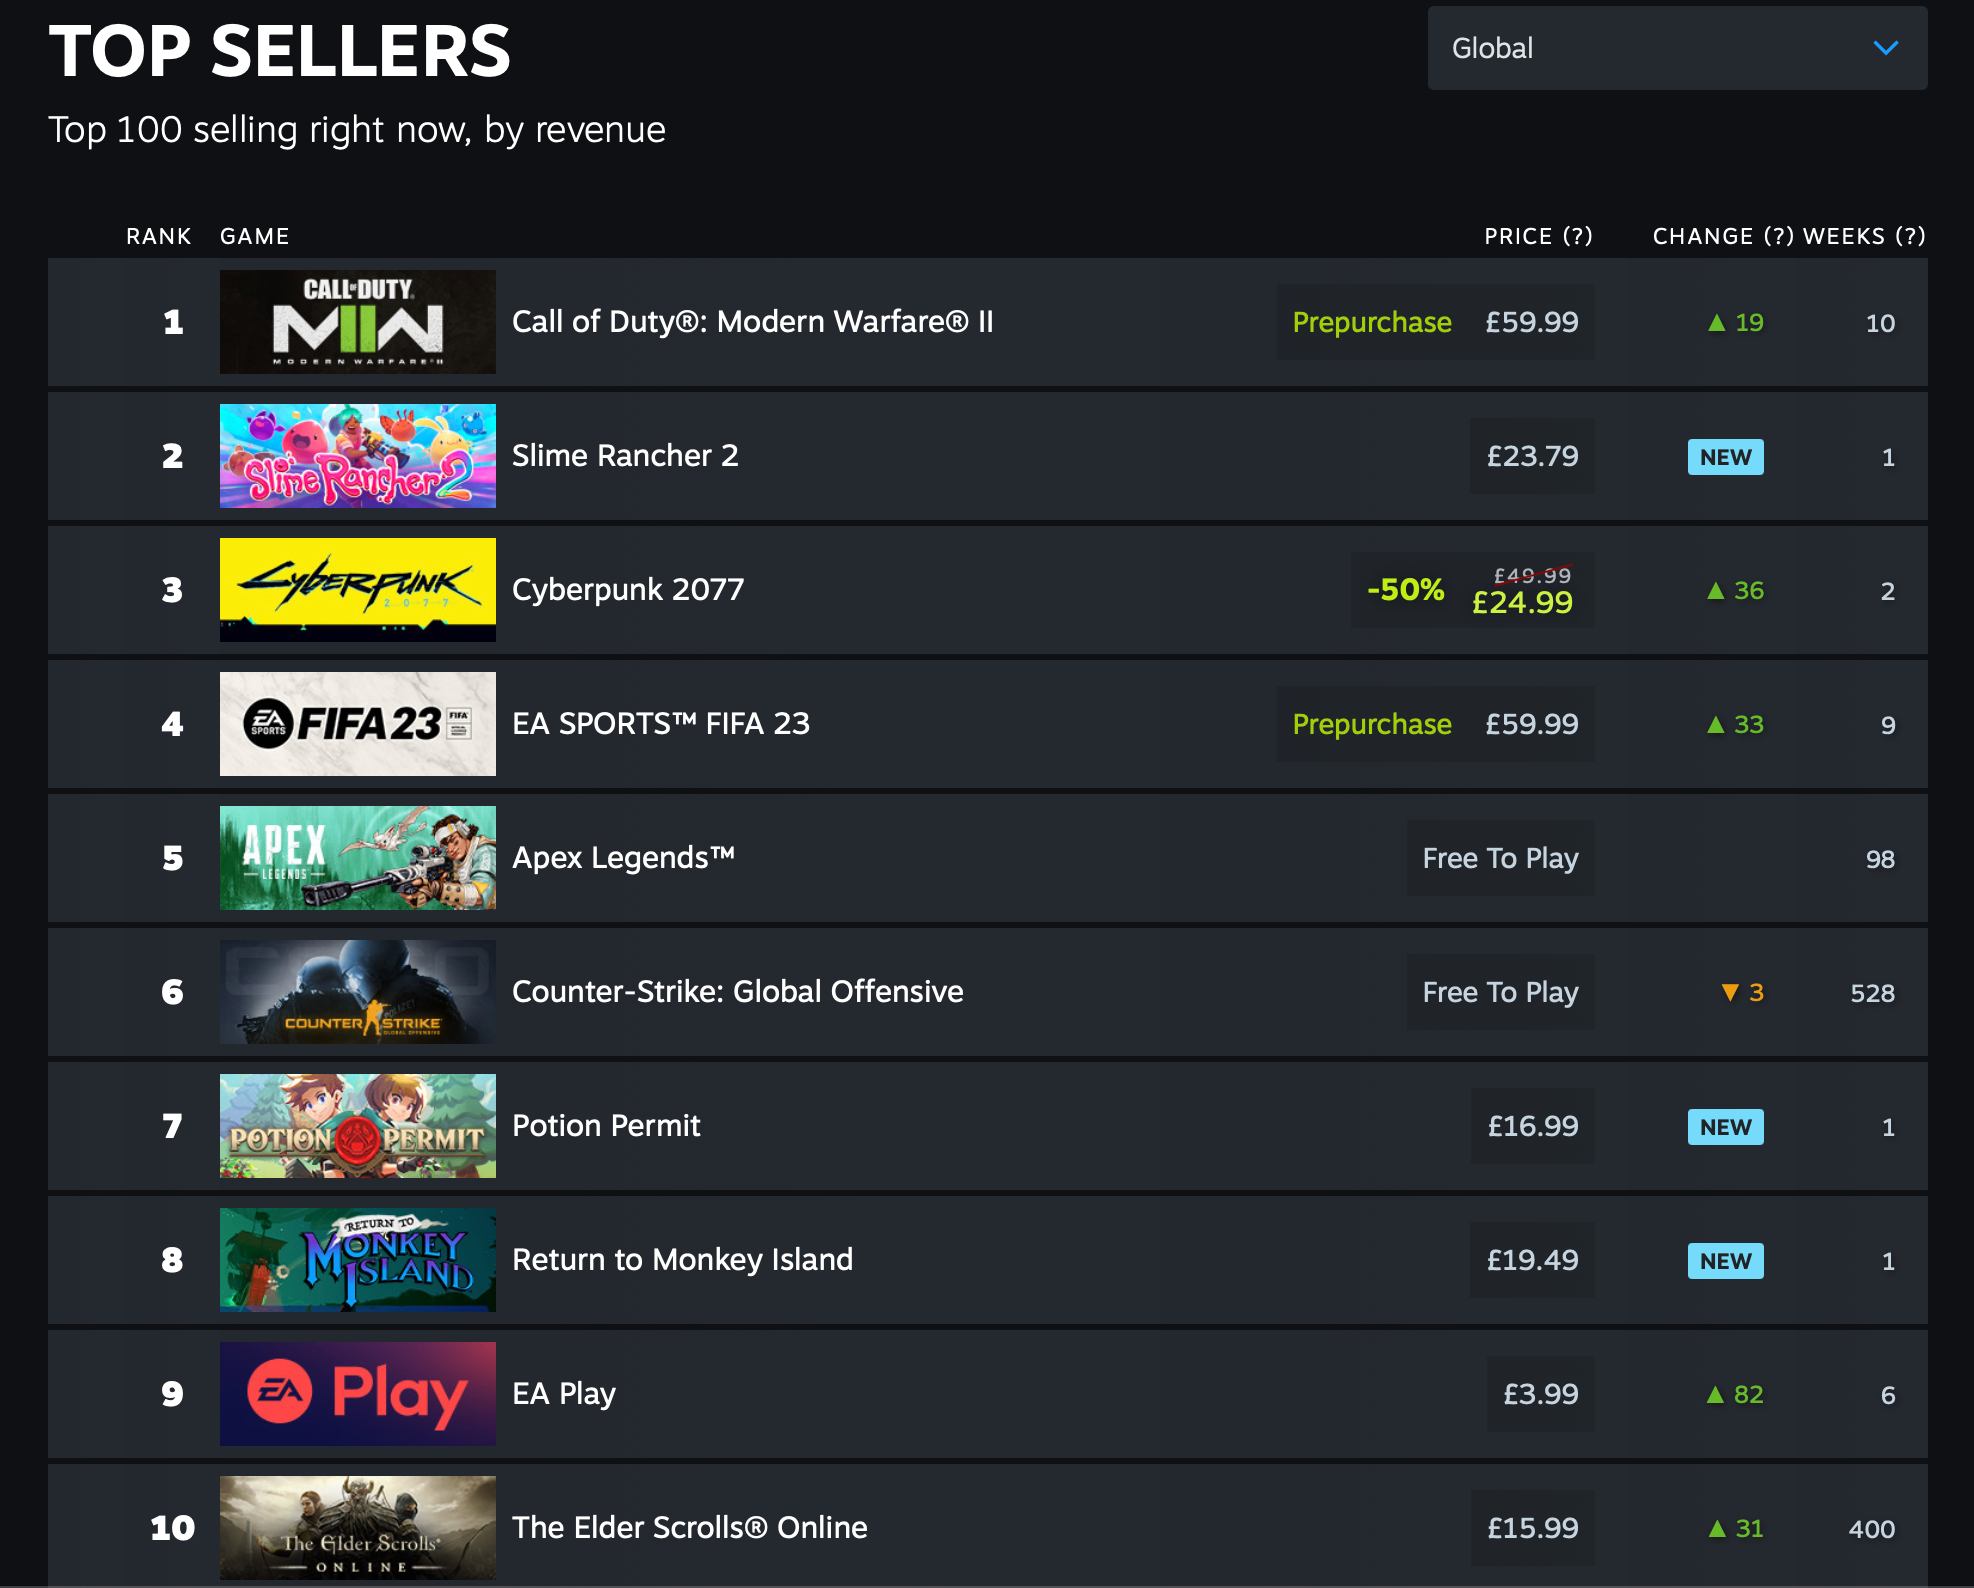The height and width of the screenshot is (1588, 1974).
Task: Click the RANK column header
Action: (x=159, y=236)
